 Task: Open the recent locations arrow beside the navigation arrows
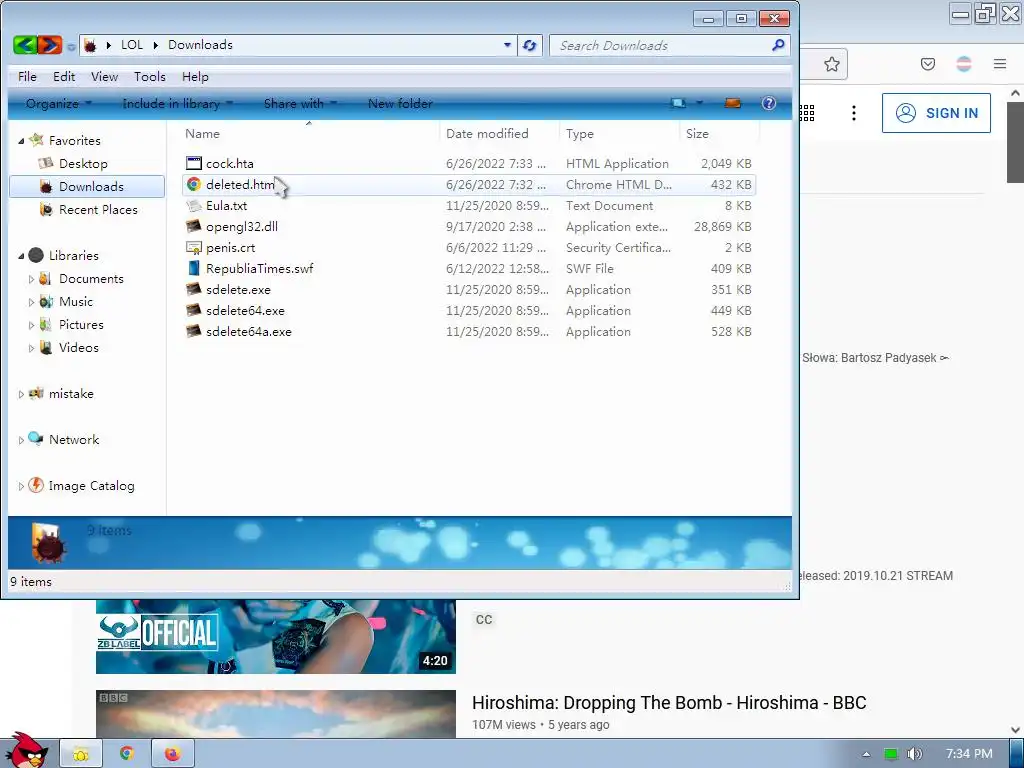pyautogui.click(x=71, y=46)
